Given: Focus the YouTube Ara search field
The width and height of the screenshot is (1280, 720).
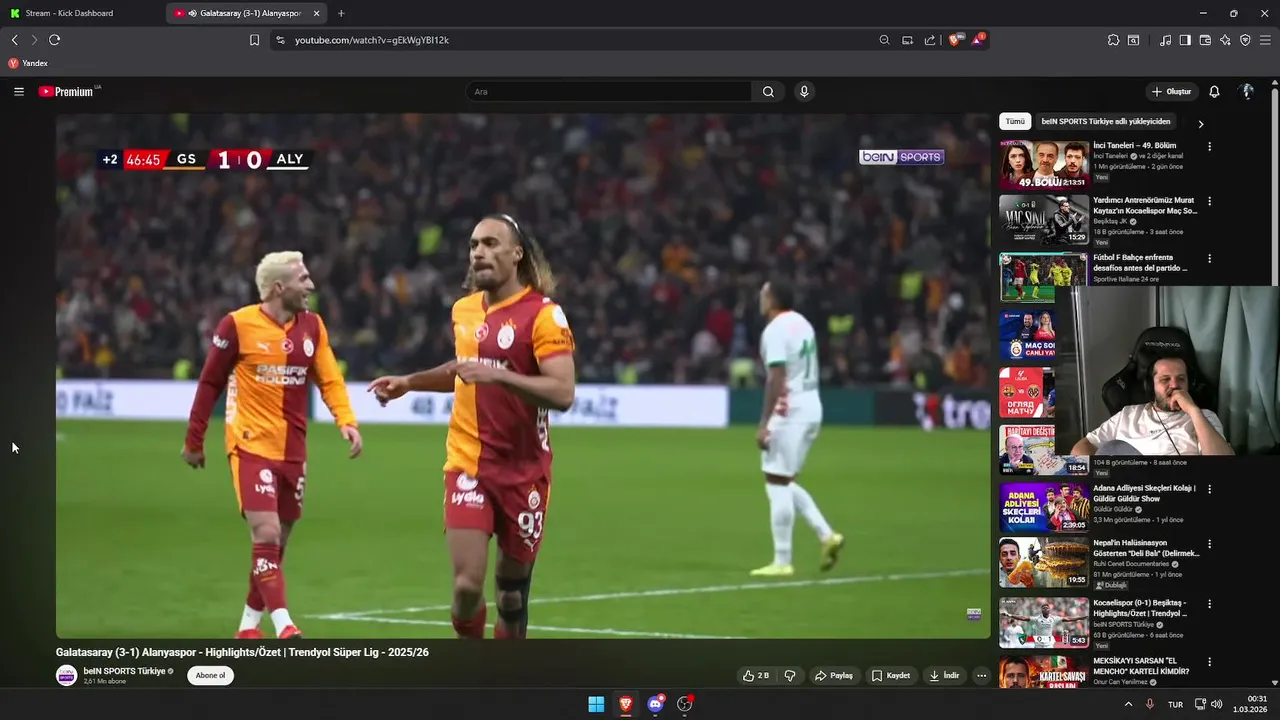Looking at the screenshot, I should (608, 92).
